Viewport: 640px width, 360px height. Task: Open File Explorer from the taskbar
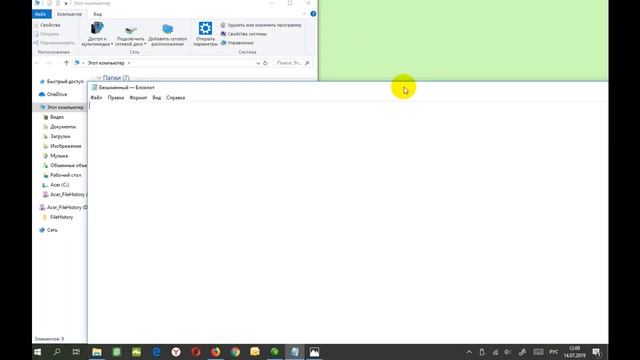(x=97, y=352)
